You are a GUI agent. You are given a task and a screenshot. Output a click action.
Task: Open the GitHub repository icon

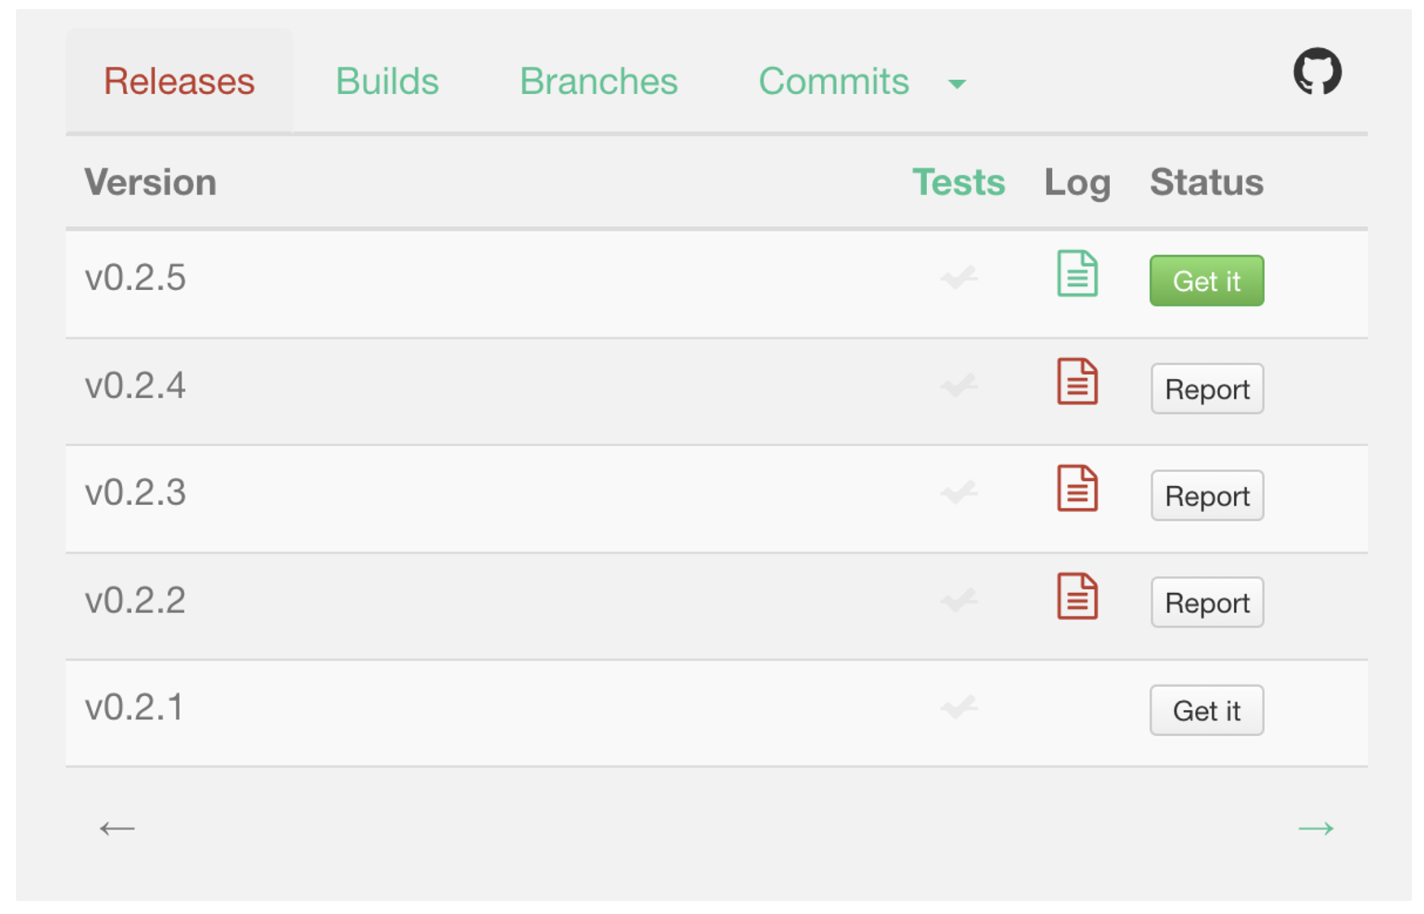(x=1317, y=72)
